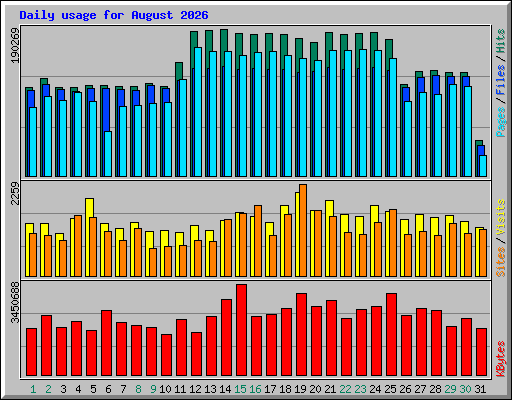Click day 24 on the x-axis
512x400 pixels.
[375, 389]
